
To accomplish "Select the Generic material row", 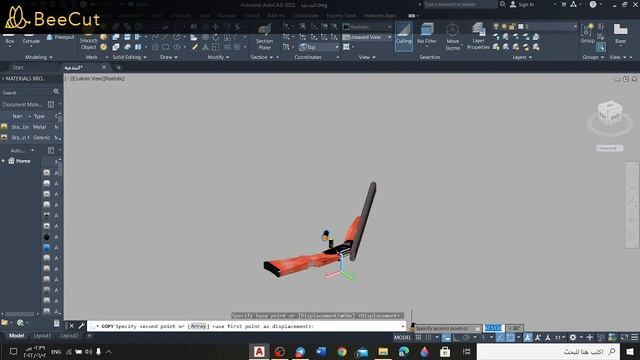I will tap(29, 138).
